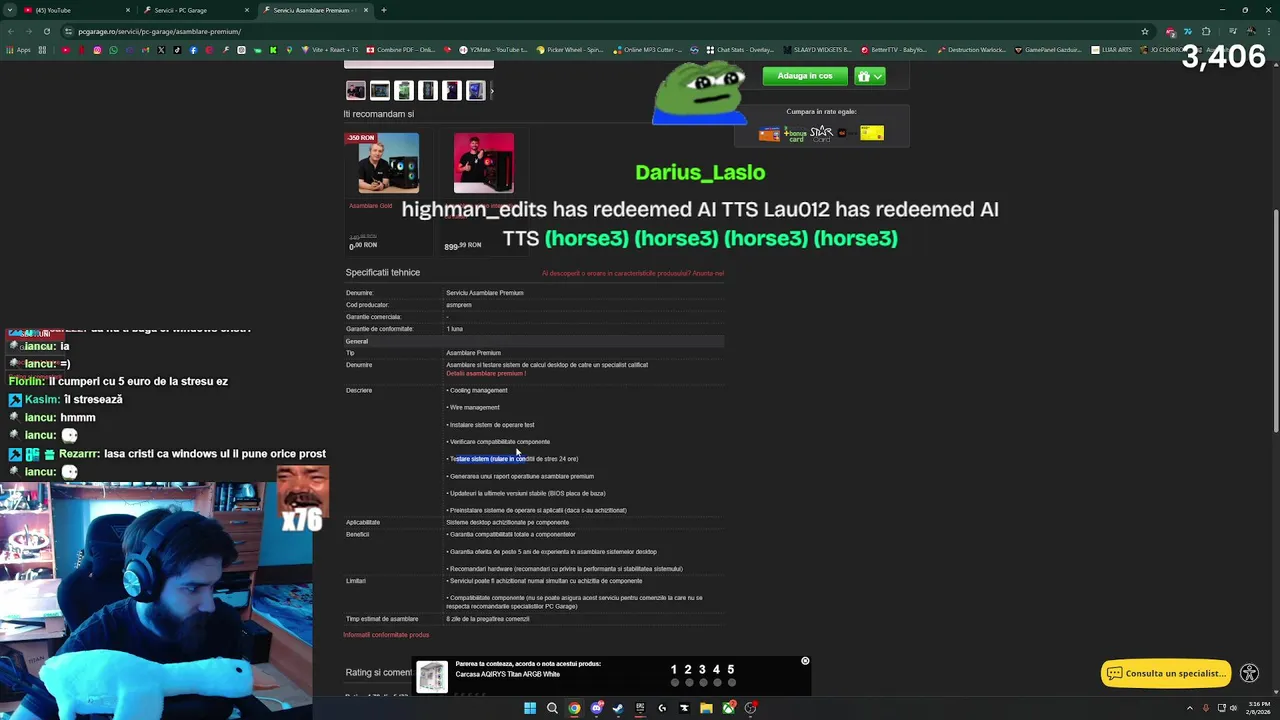Switch to the Servicii - PC Garage tab
Image resolution: width=1280 pixels, height=720 pixels.
[195, 10]
